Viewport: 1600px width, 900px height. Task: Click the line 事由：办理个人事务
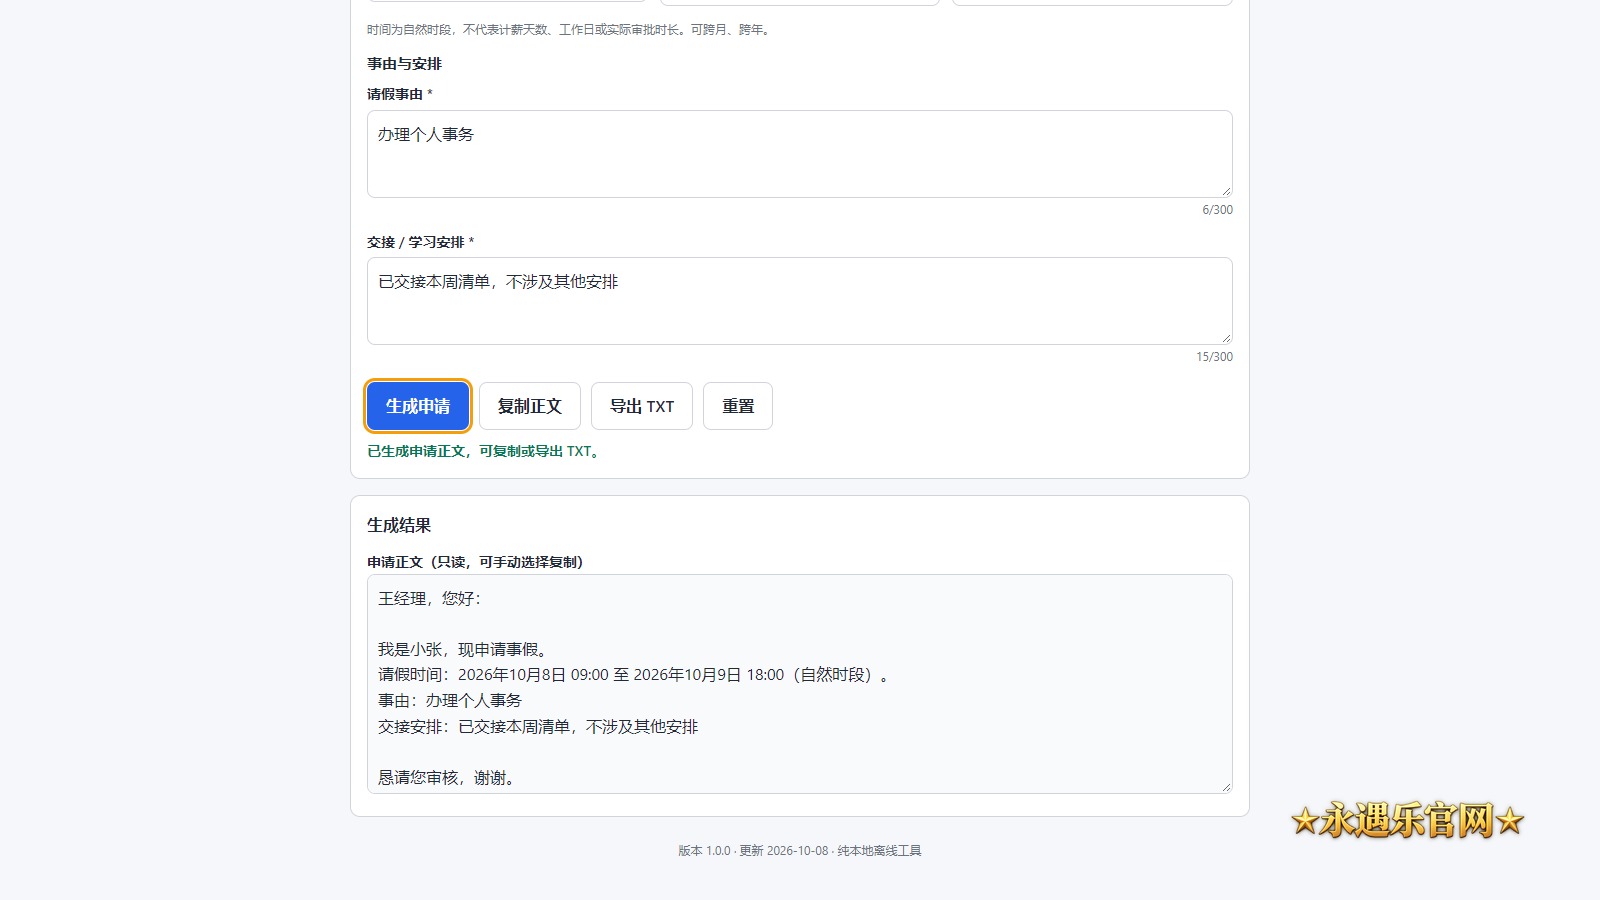pyautogui.click(x=450, y=701)
